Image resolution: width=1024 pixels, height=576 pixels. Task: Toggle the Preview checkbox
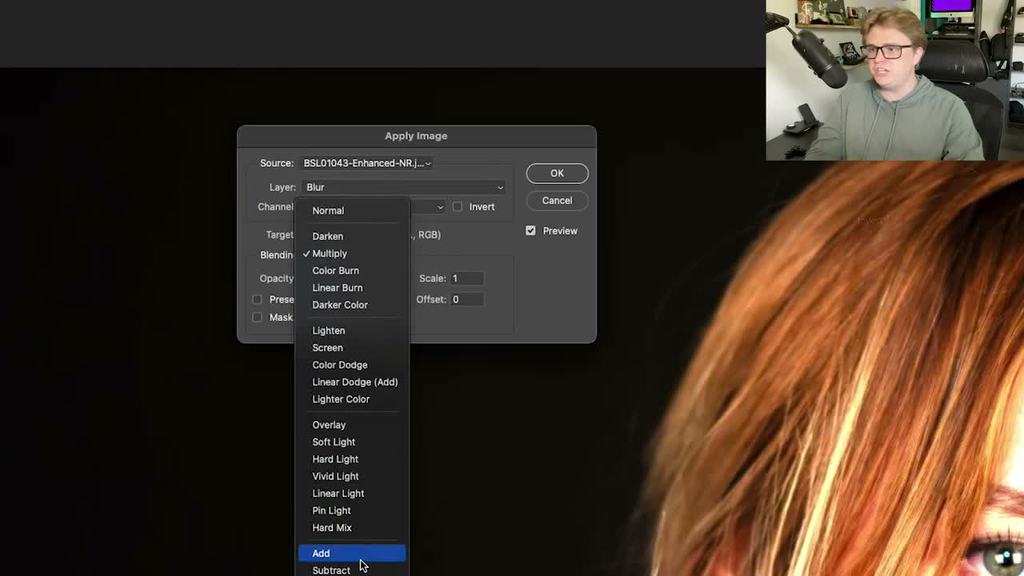point(530,231)
